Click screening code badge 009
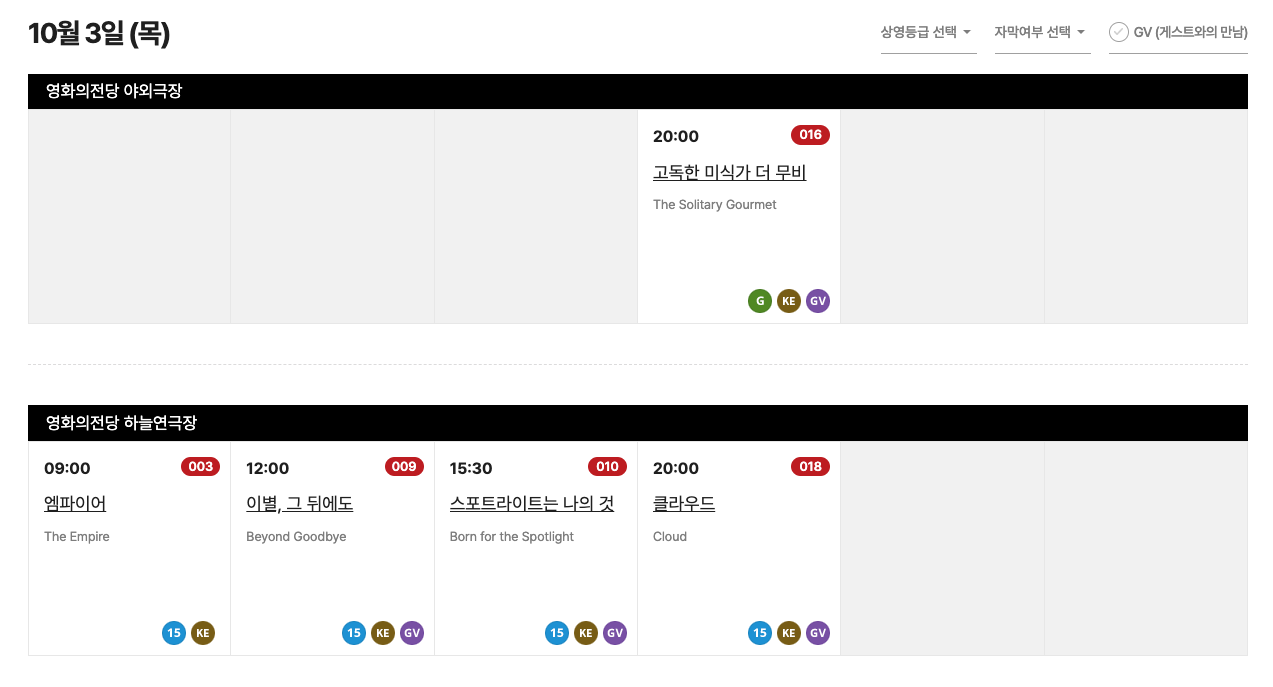 404,467
